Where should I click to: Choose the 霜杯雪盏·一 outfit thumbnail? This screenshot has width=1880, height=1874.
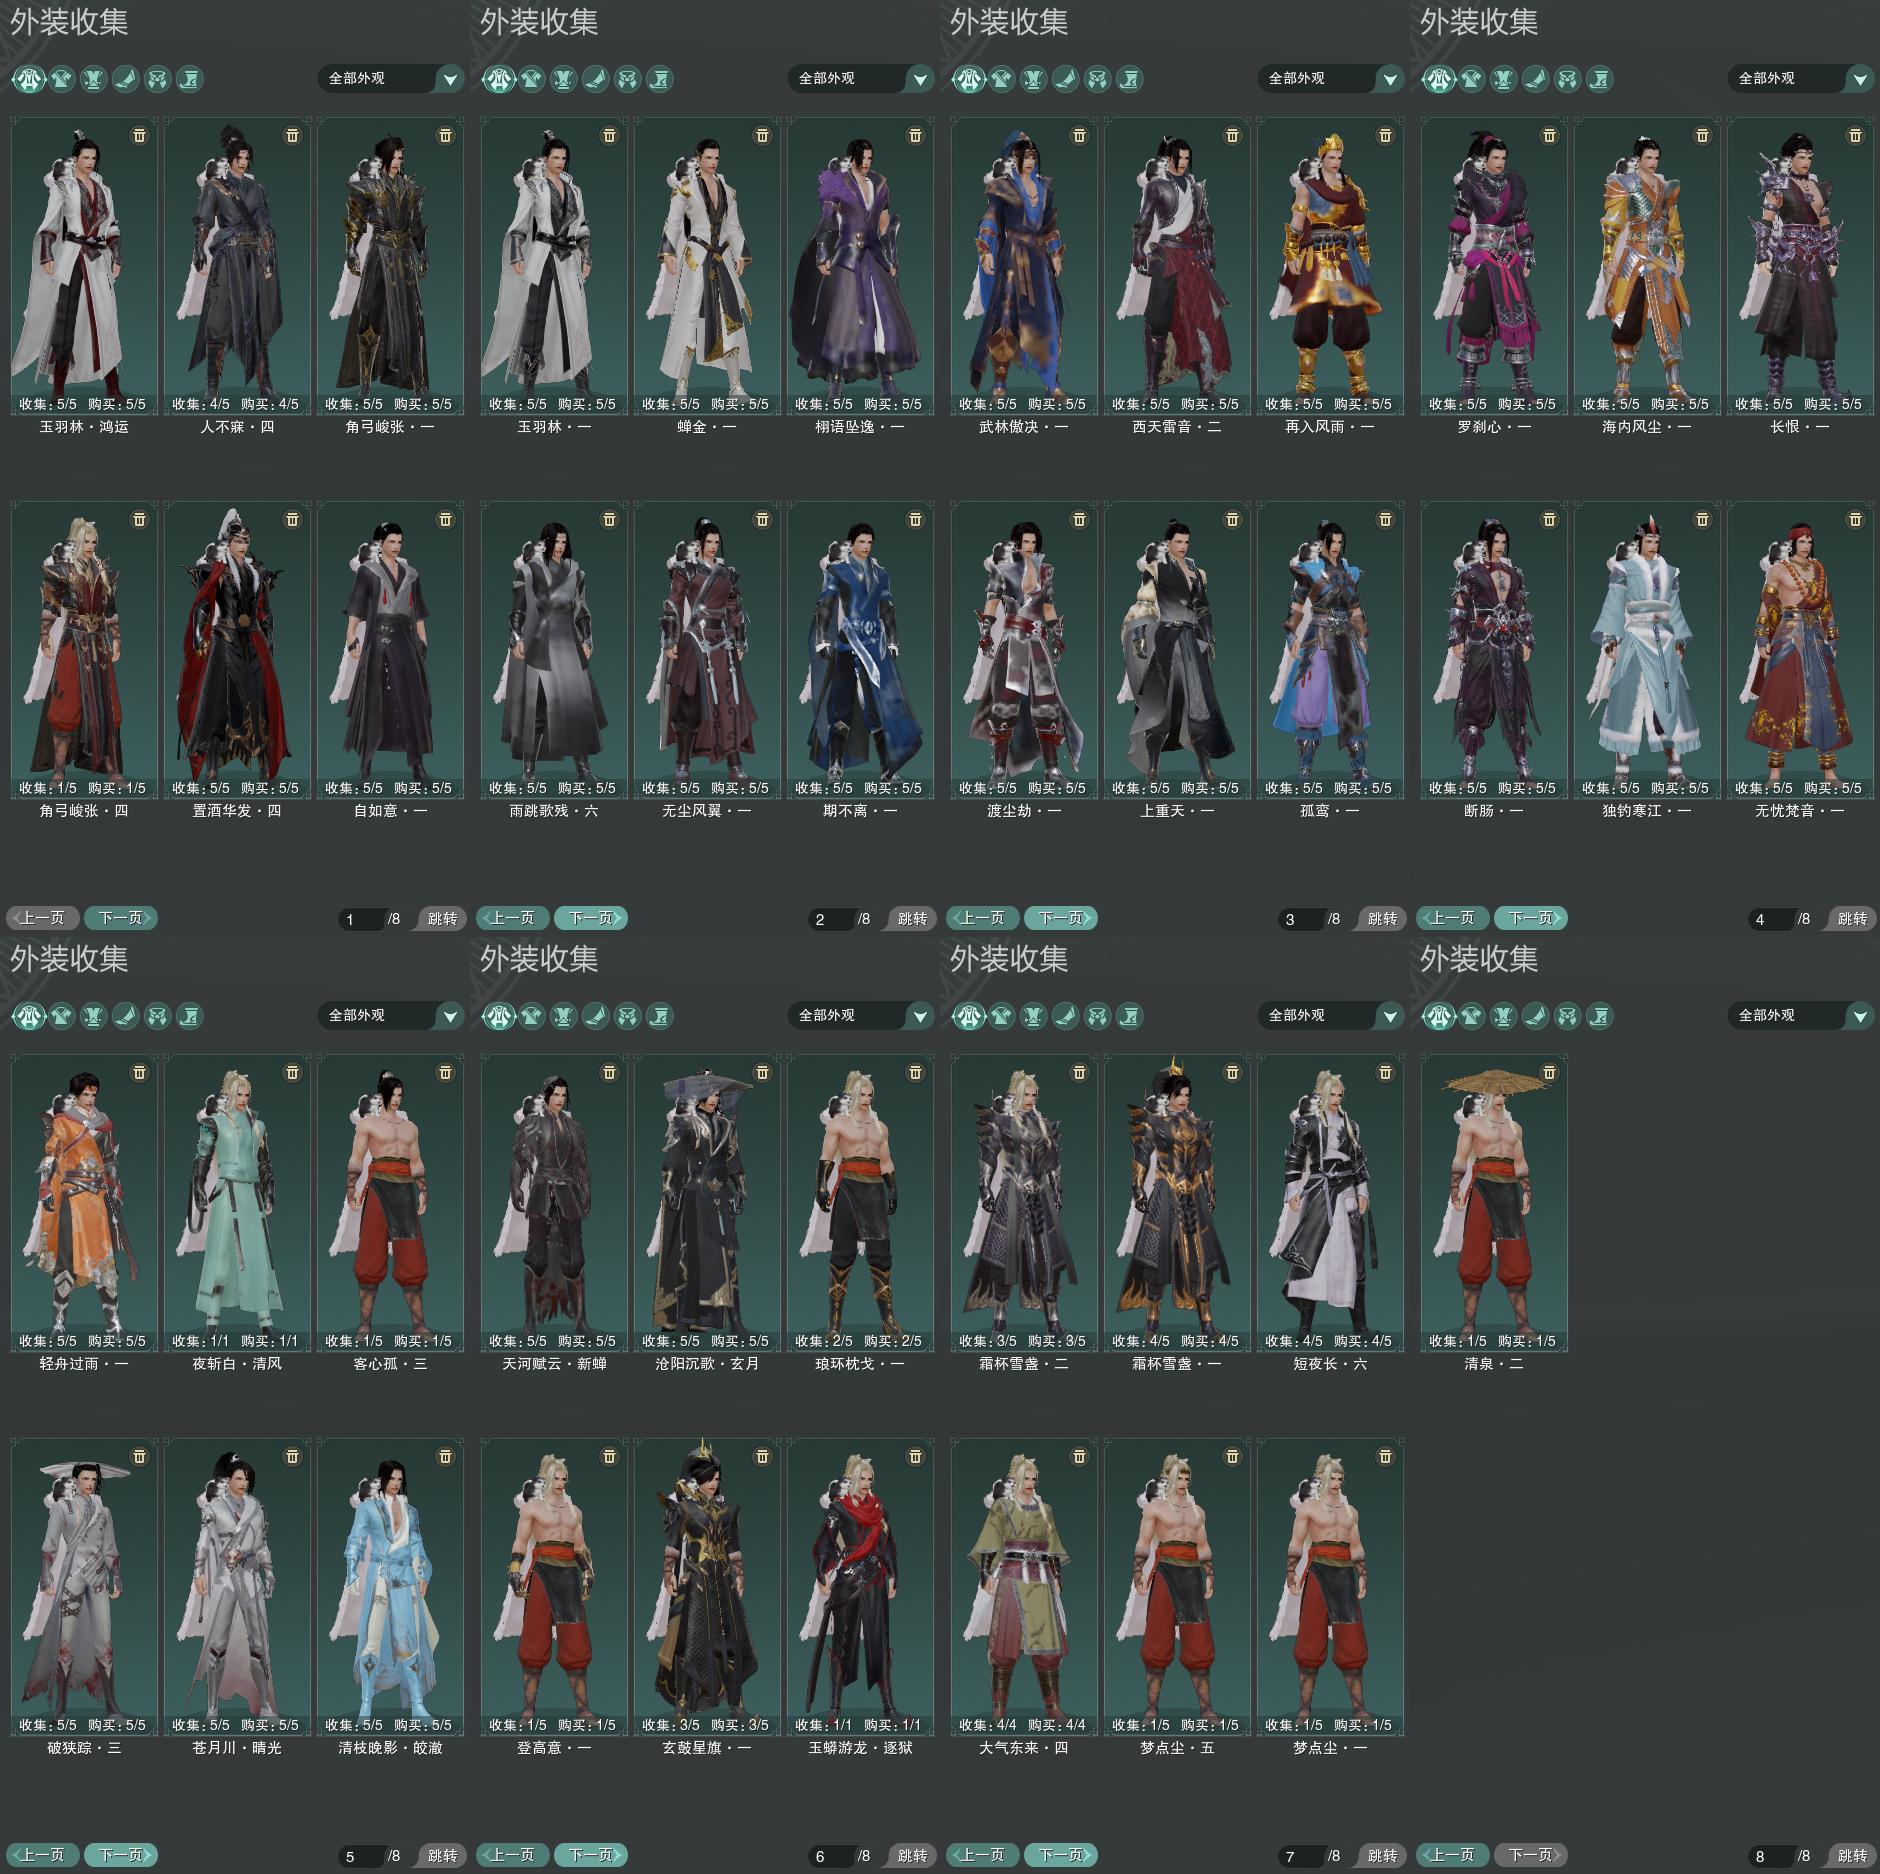tap(1177, 1203)
